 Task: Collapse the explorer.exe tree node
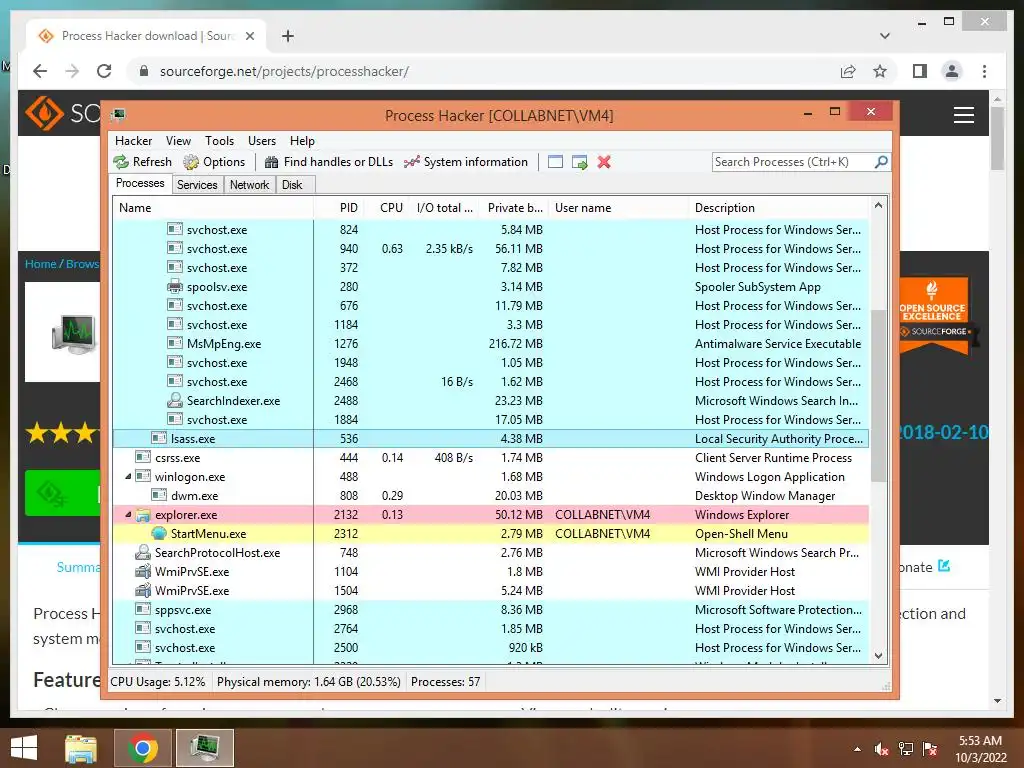(x=128, y=515)
